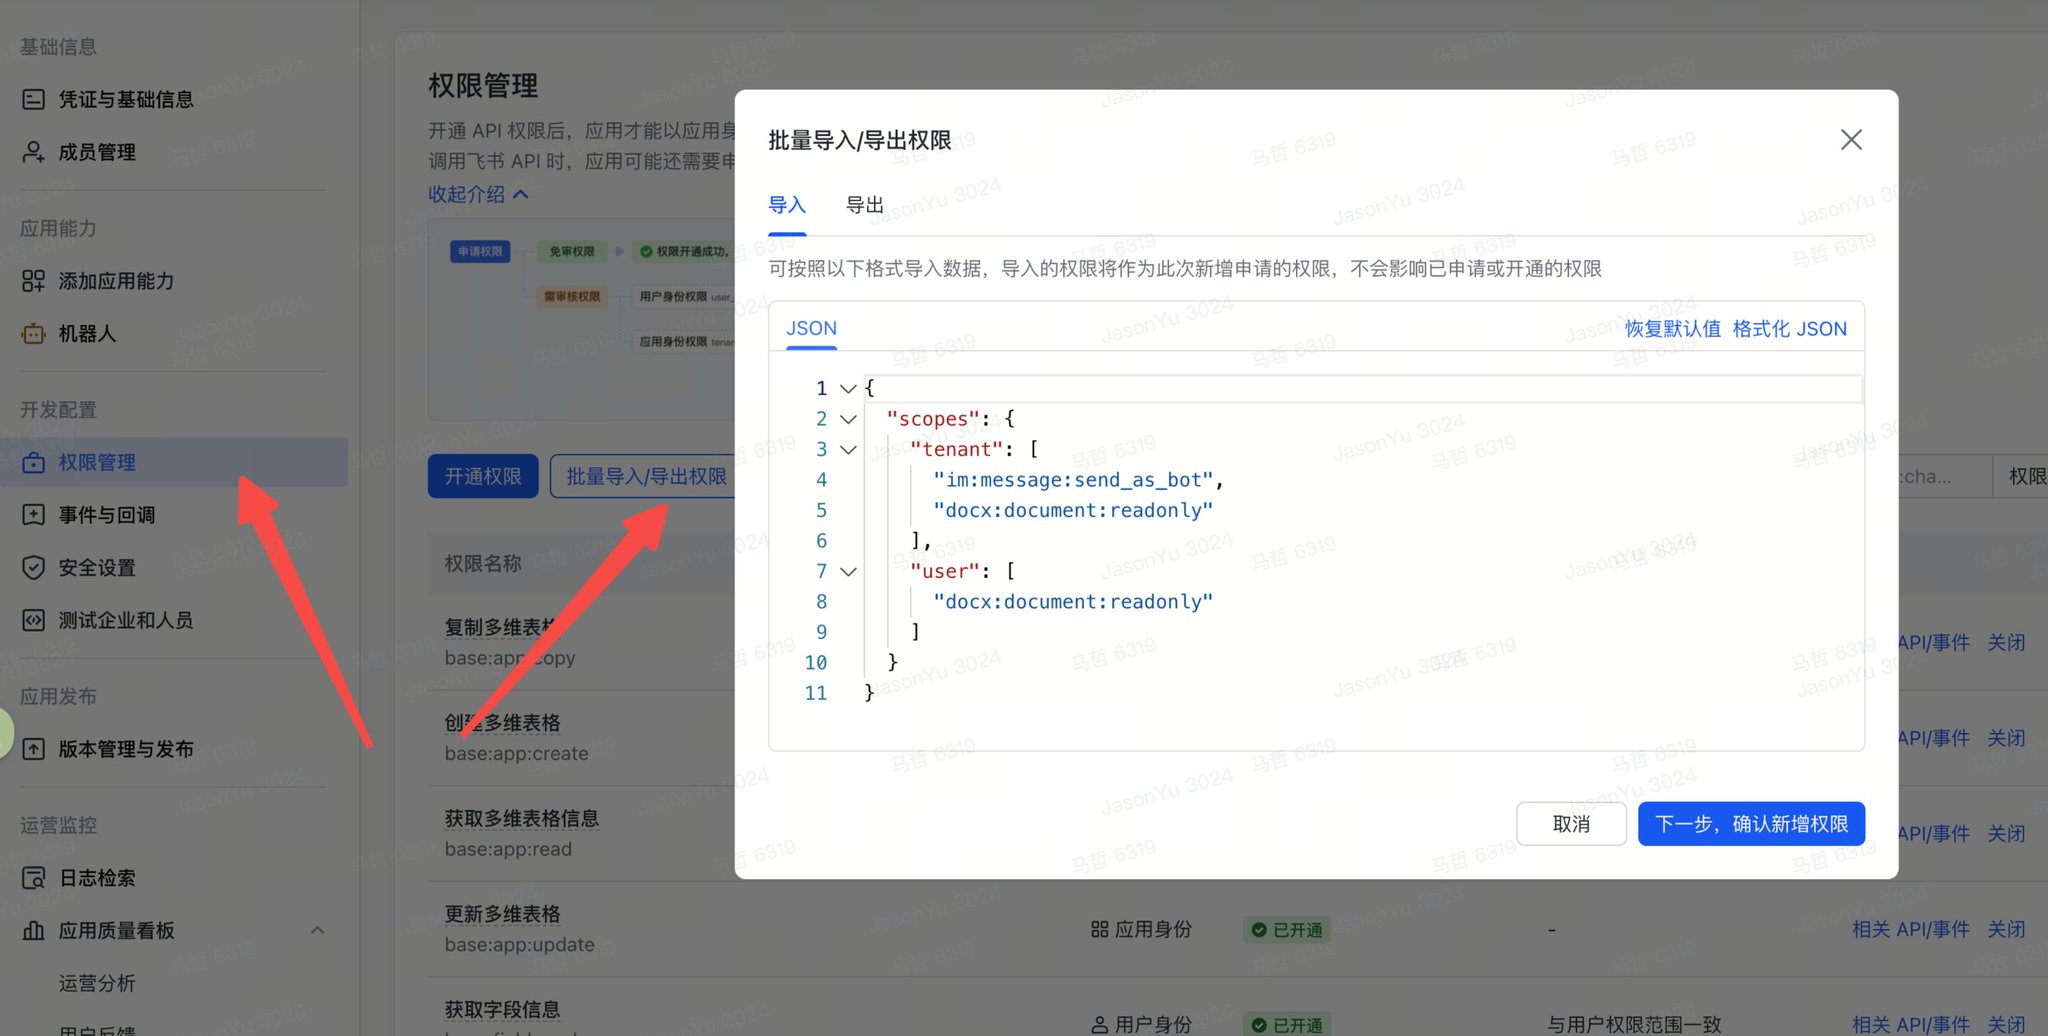Click 更新多维表格 permission name

(503, 914)
